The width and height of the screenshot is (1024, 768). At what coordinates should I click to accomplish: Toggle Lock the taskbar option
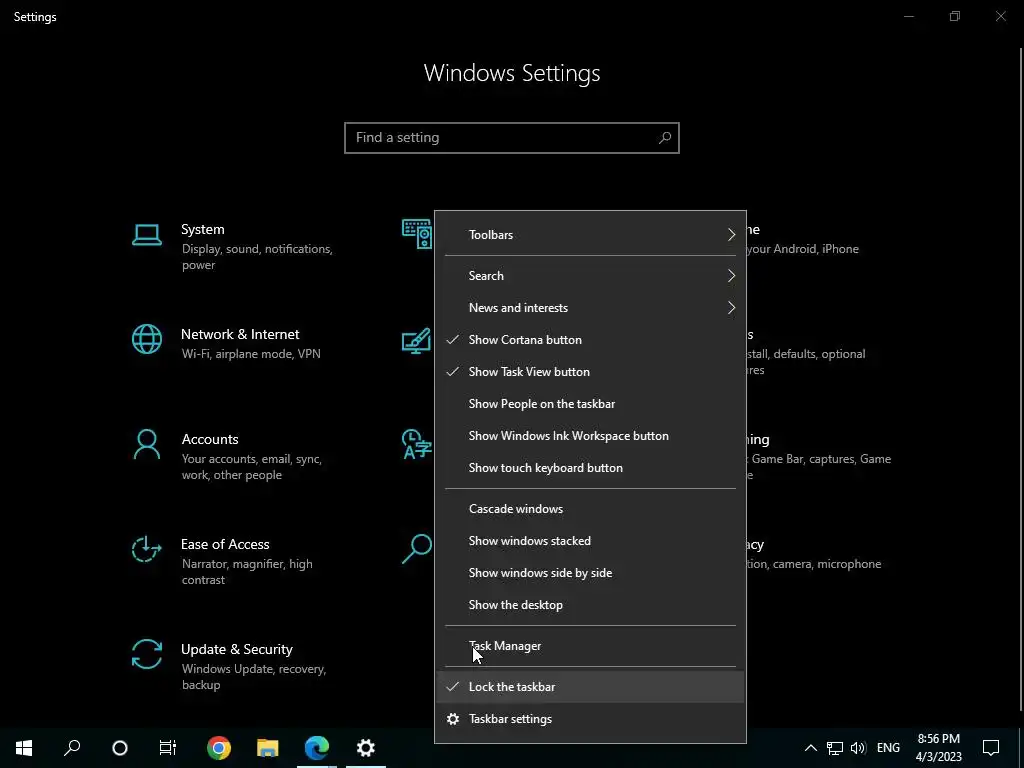pyautogui.click(x=590, y=687)
